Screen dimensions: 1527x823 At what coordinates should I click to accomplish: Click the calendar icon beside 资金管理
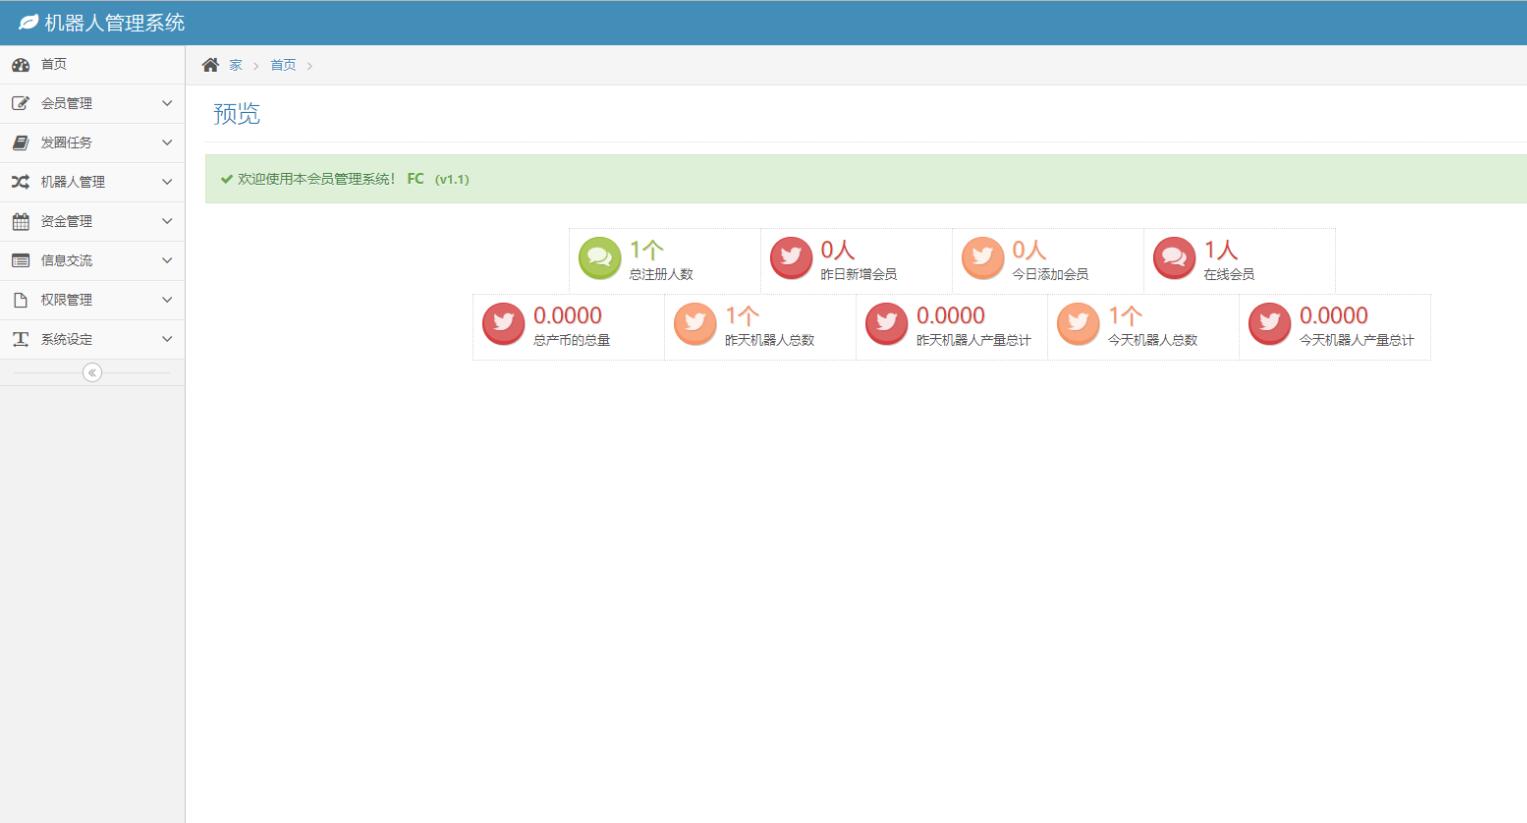pos(20,221)
